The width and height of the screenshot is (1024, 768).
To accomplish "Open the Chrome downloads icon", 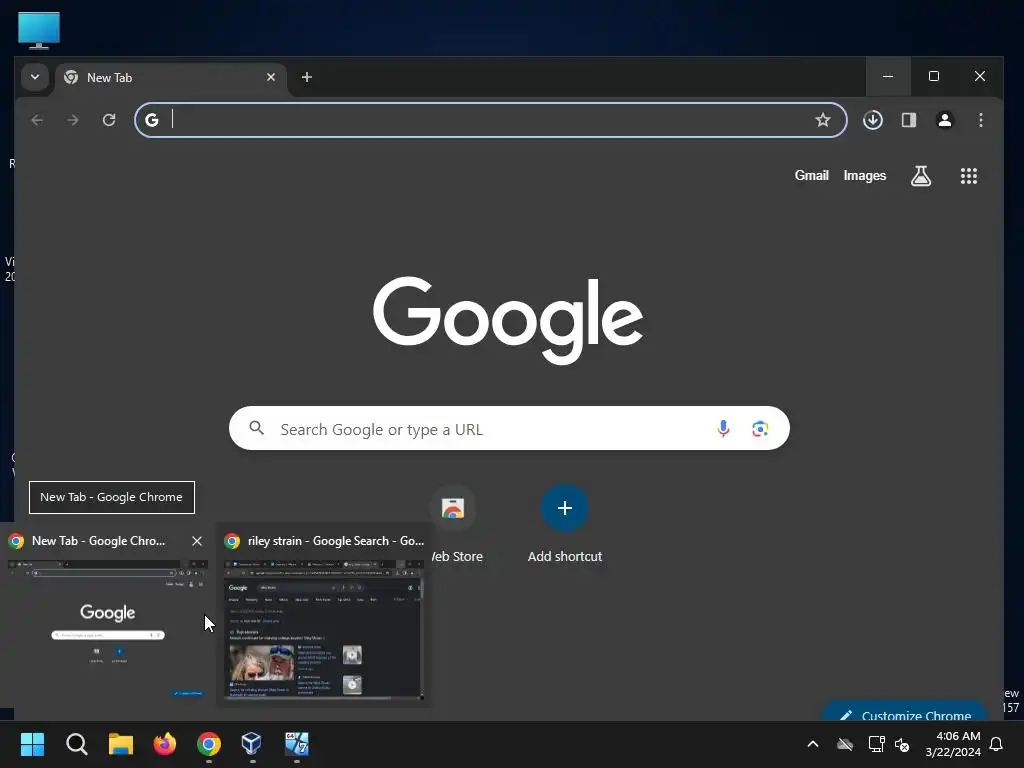I will click(x=872, y=120).
